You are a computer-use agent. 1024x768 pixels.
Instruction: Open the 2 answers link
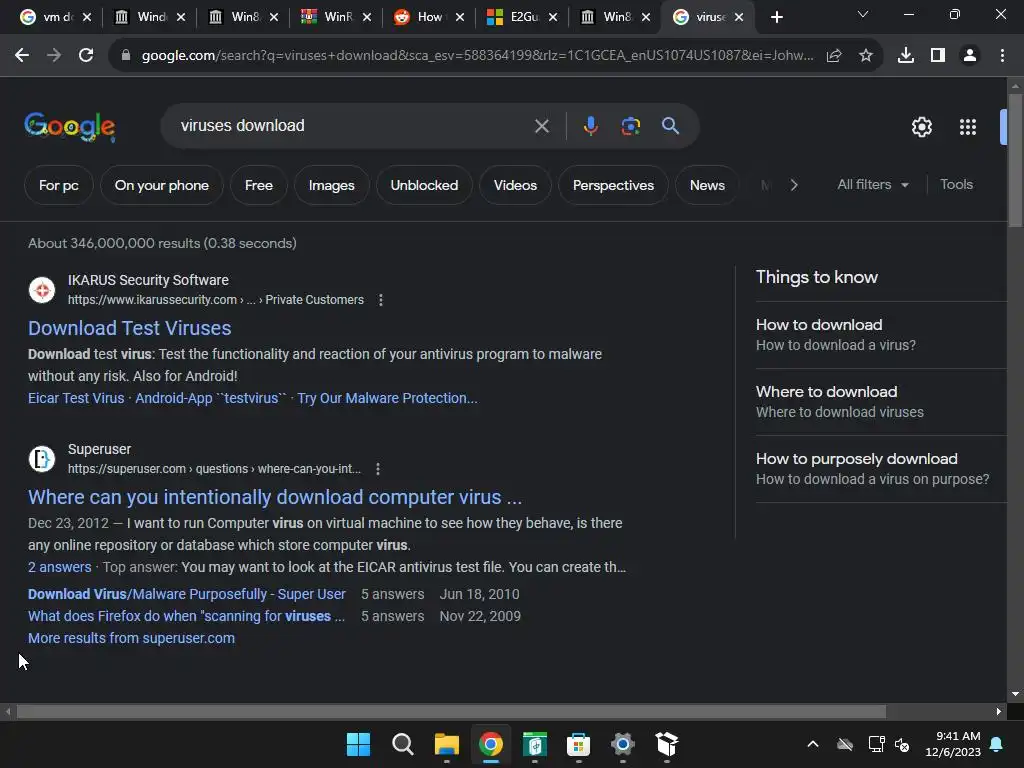pyautogui.click(x=59, y=568)
